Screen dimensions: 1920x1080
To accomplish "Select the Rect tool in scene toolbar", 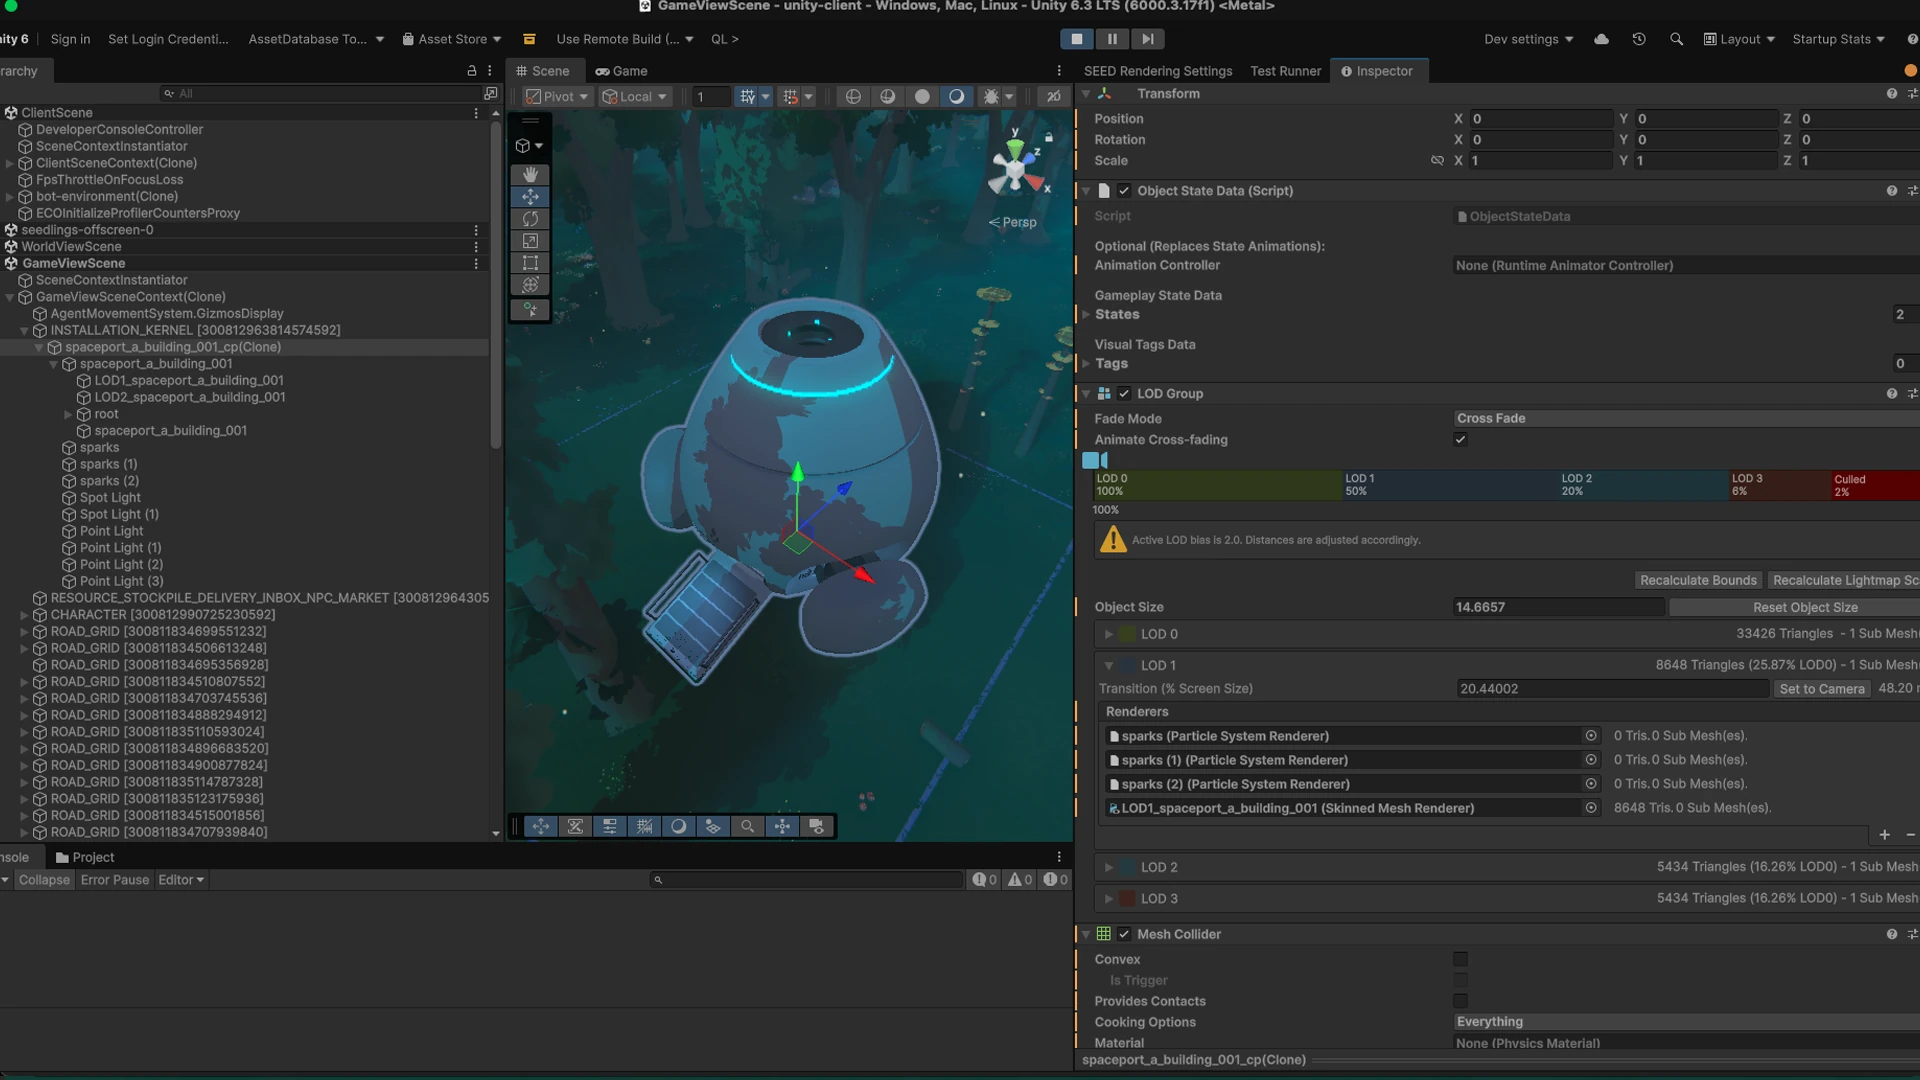I will click(530, 263).
